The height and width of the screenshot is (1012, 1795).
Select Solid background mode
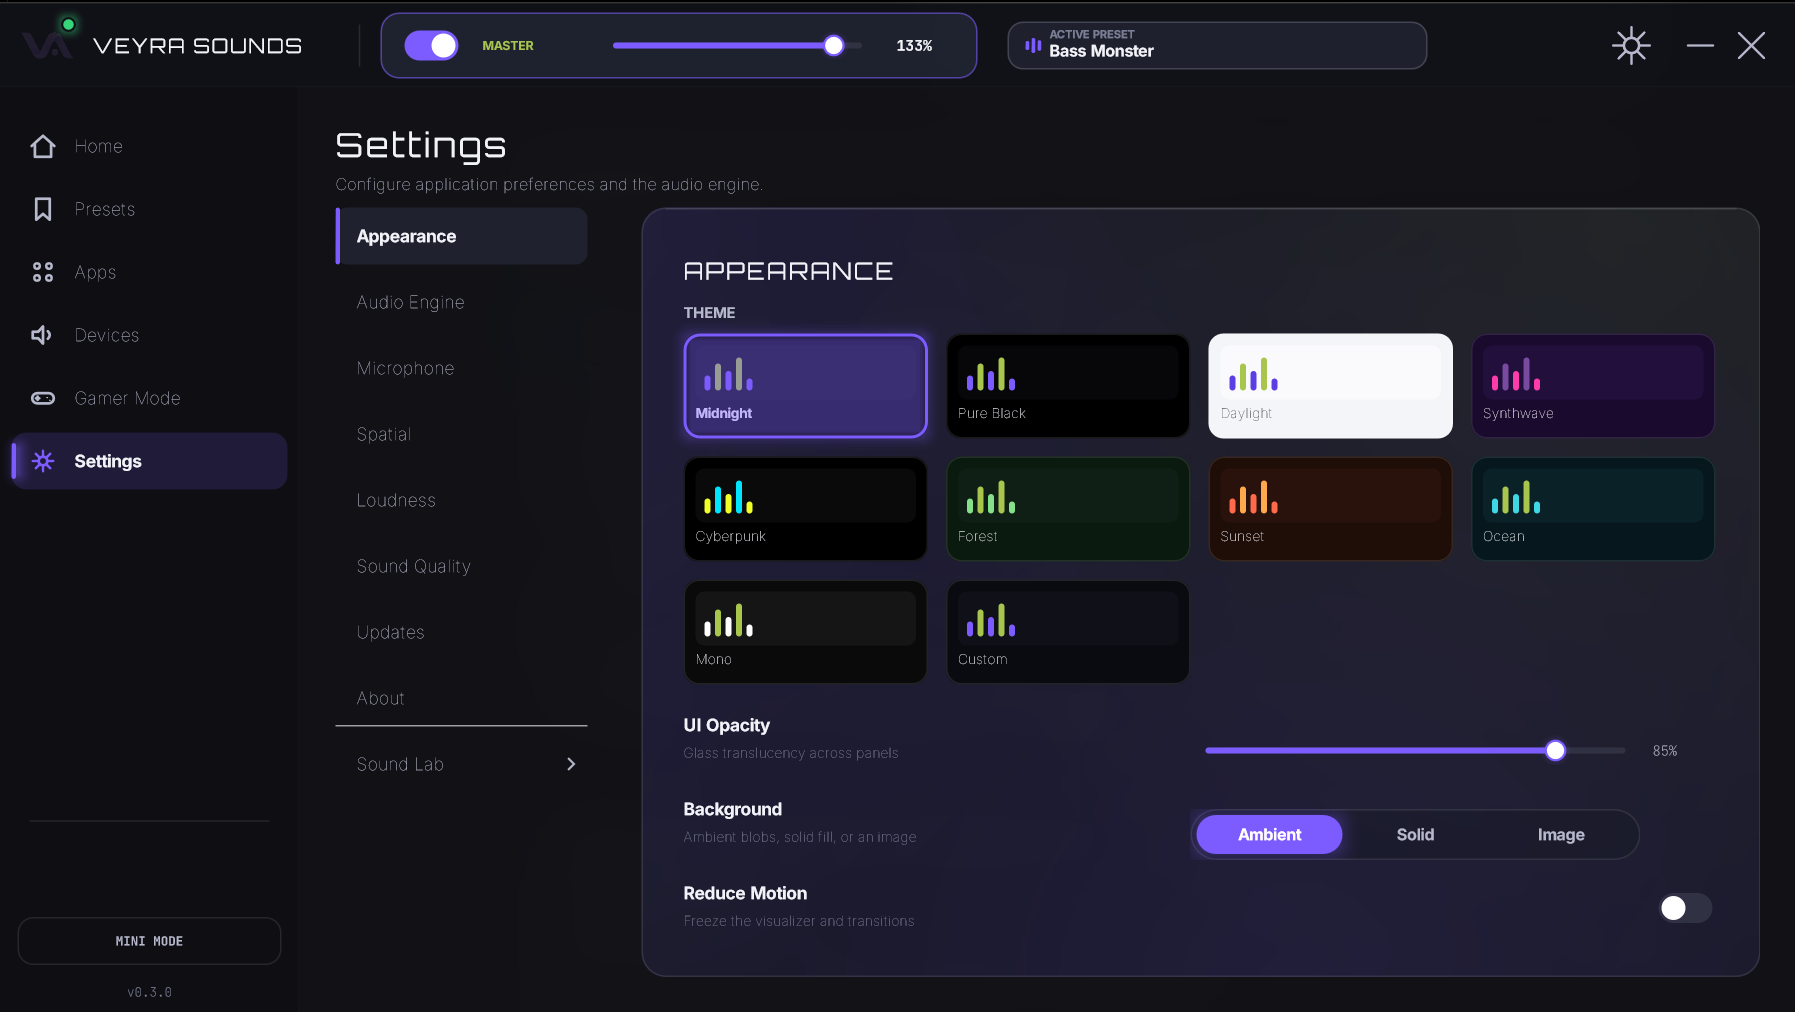click(x=1415, y=835)
